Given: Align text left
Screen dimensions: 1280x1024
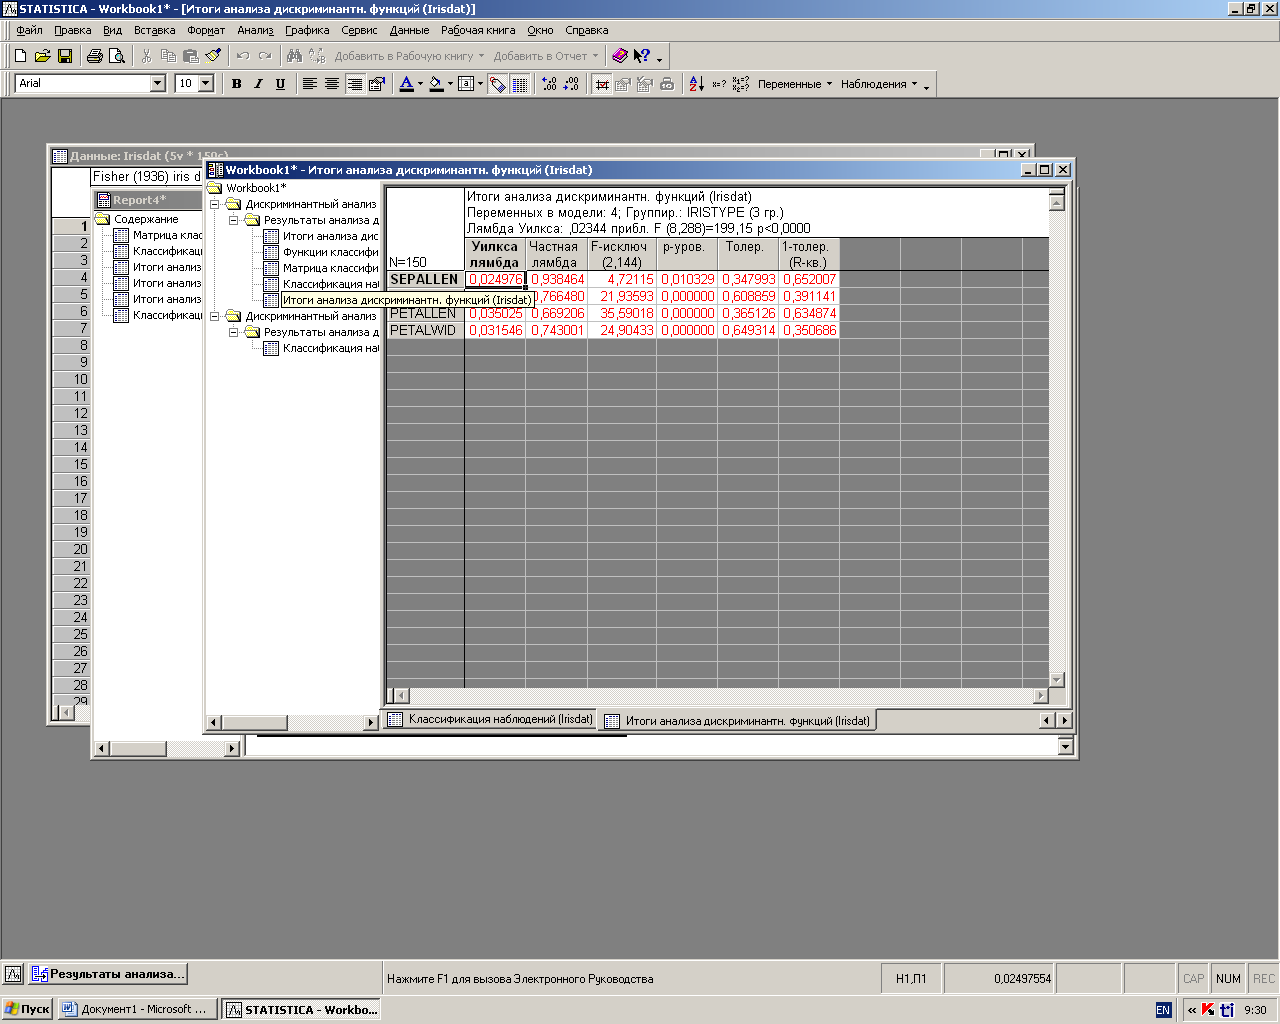Looking at the screenshot, I should [x=310, y=84].
